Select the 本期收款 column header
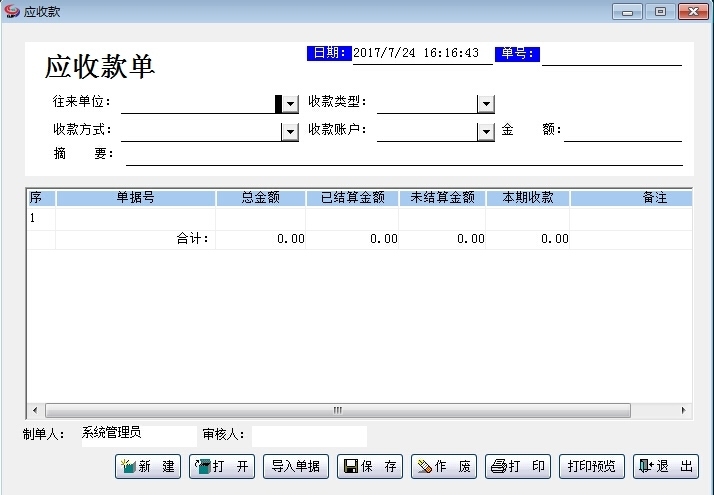The image size is (714, 495). [x=528, y=198]
